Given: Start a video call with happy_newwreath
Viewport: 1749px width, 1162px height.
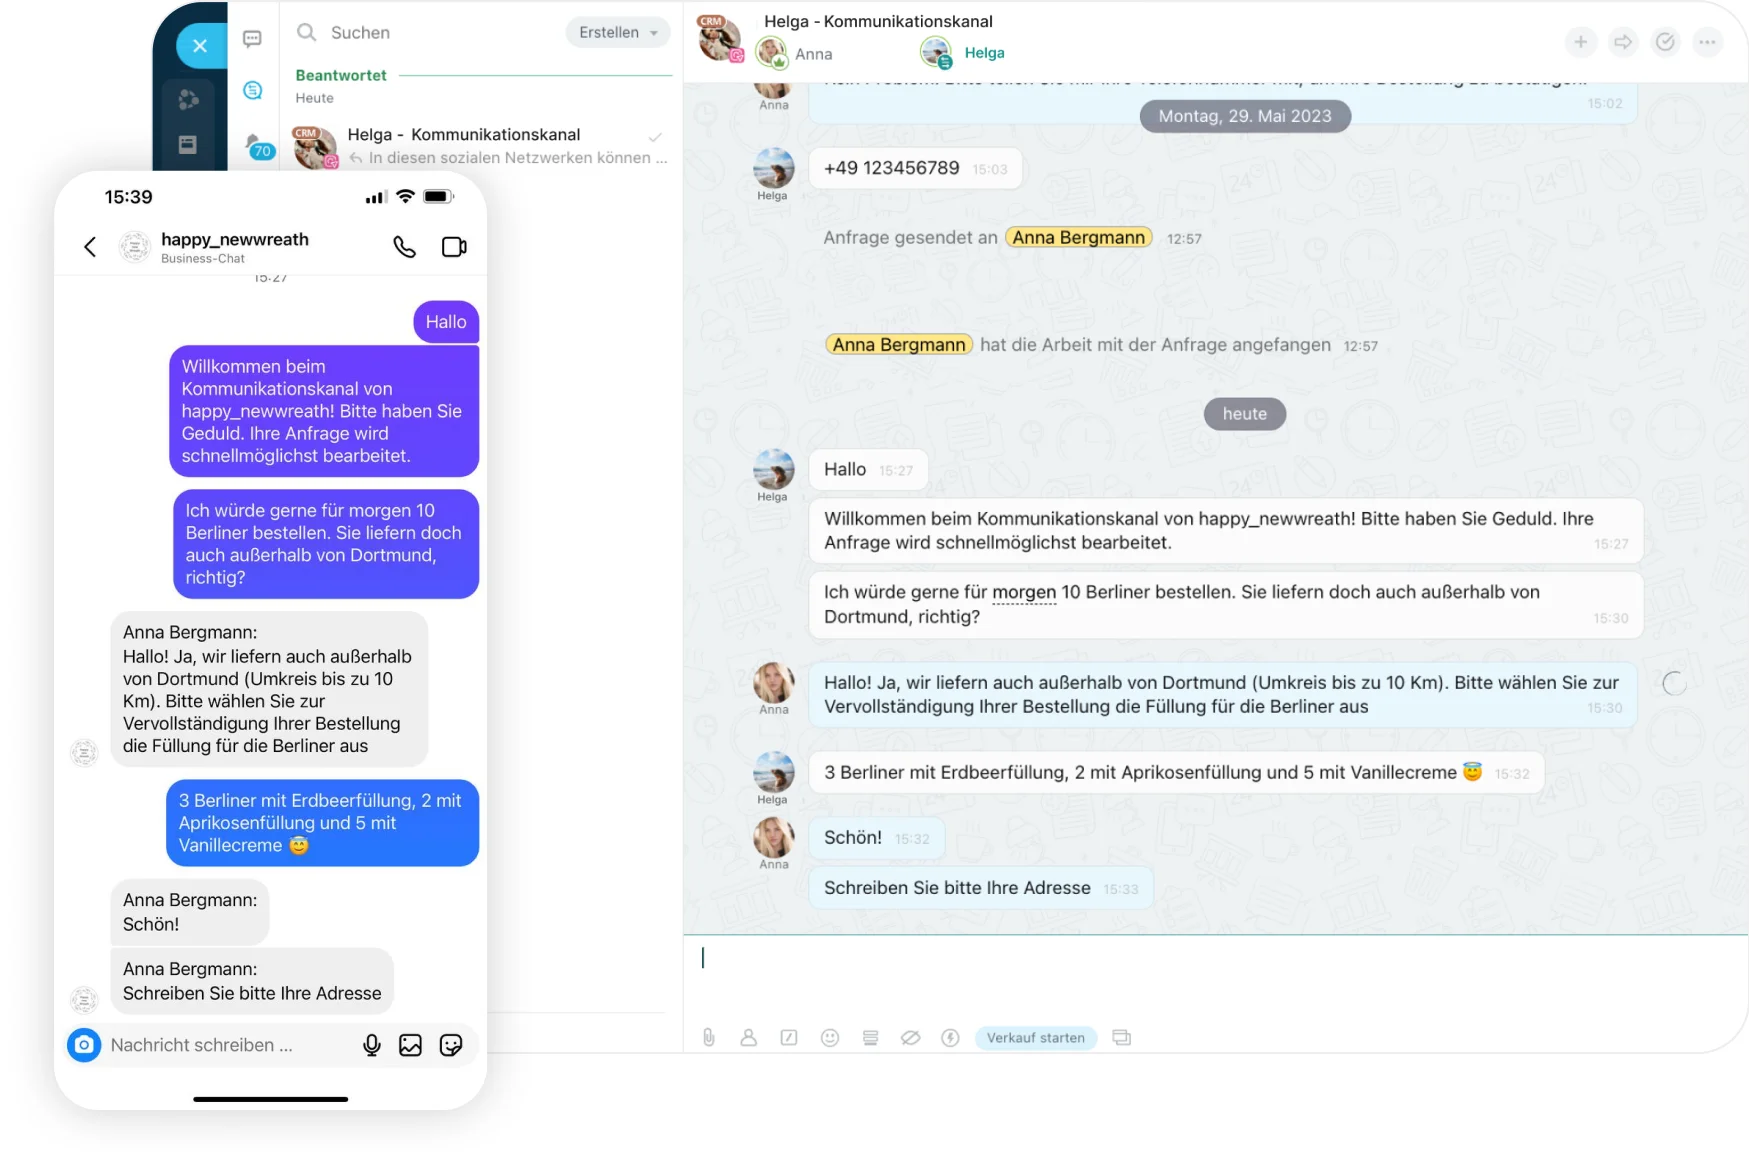Looking at the screenshot, I should [x=454, y=247].
